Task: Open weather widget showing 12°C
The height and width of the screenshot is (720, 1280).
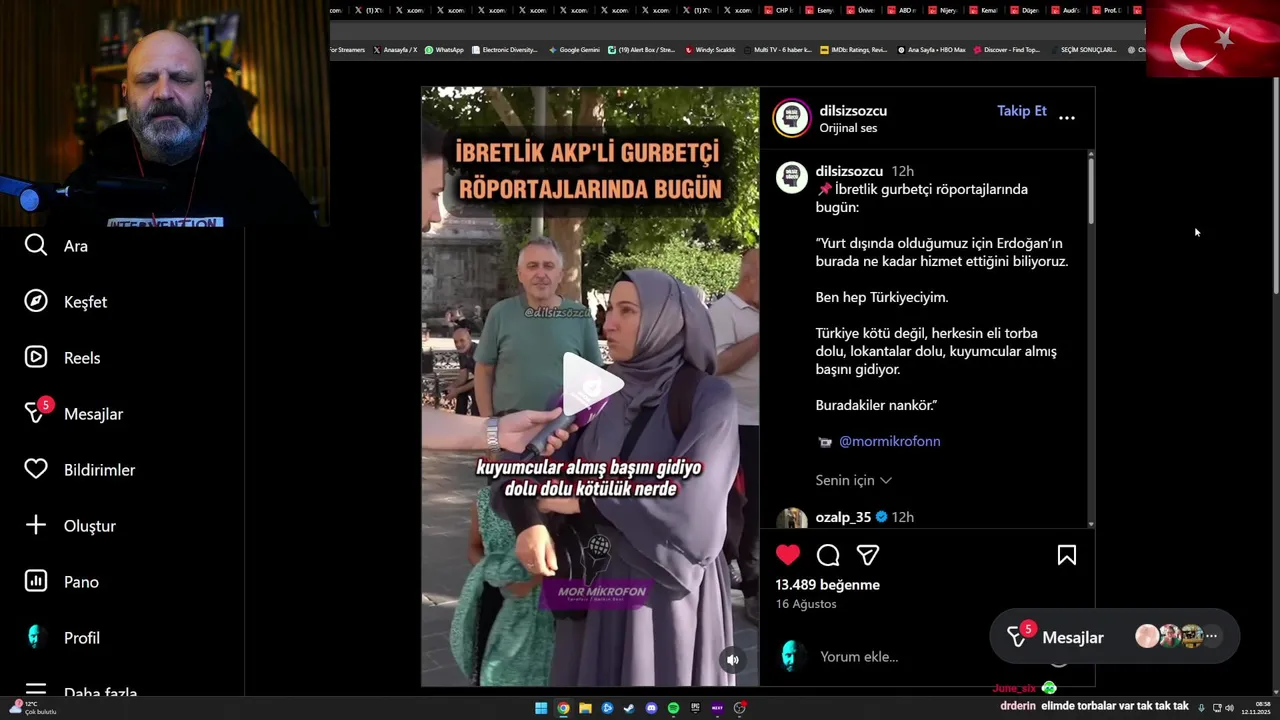Action: [32, 708]
